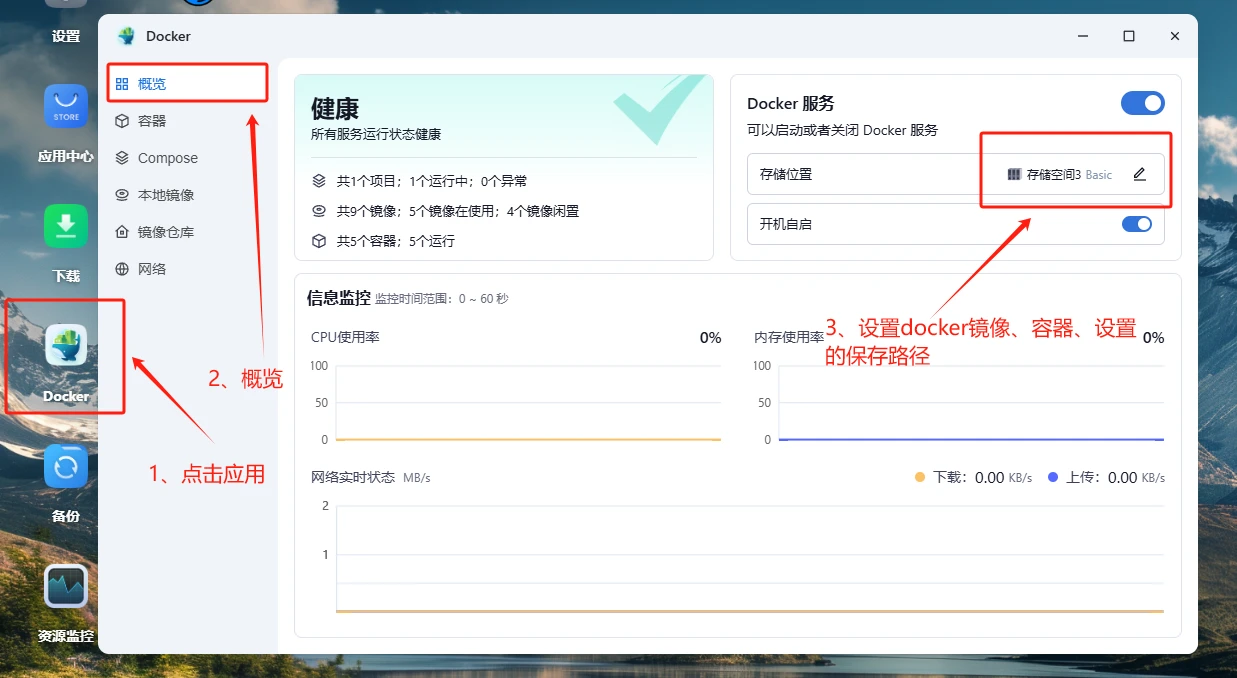The width and height of the screenshot is (1237, 678).
Task: Go to the 容器 containers section
Action: coord(152,121)
